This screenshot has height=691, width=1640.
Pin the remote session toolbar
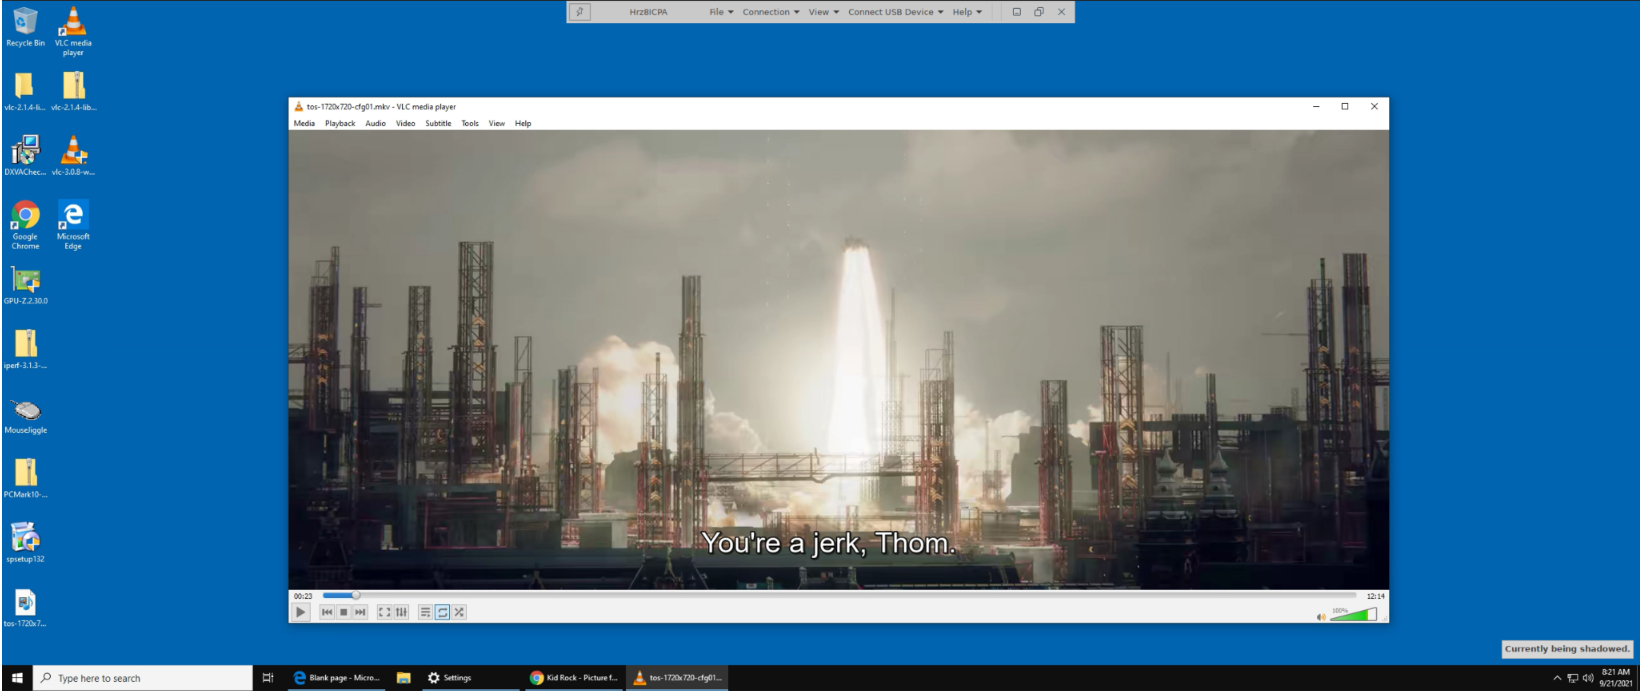tap(580, 12)
